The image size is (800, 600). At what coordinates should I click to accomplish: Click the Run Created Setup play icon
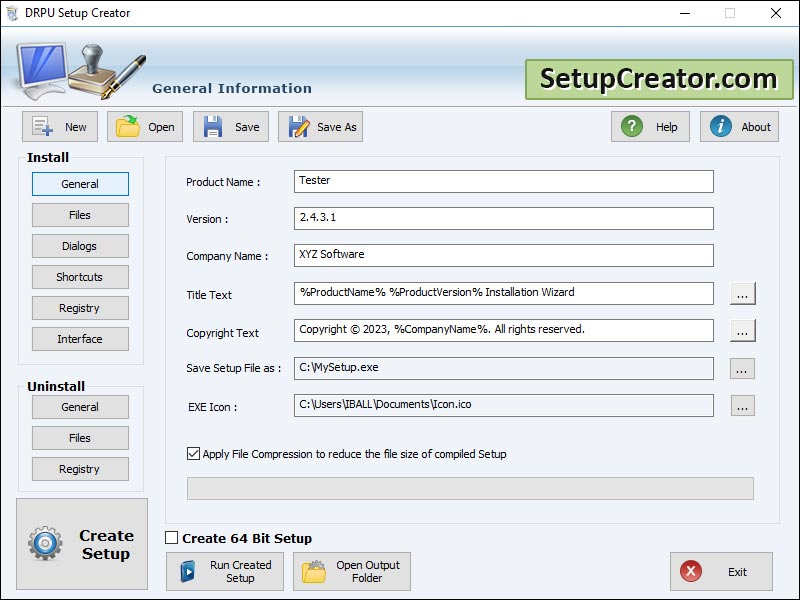[x=188, y=571]
